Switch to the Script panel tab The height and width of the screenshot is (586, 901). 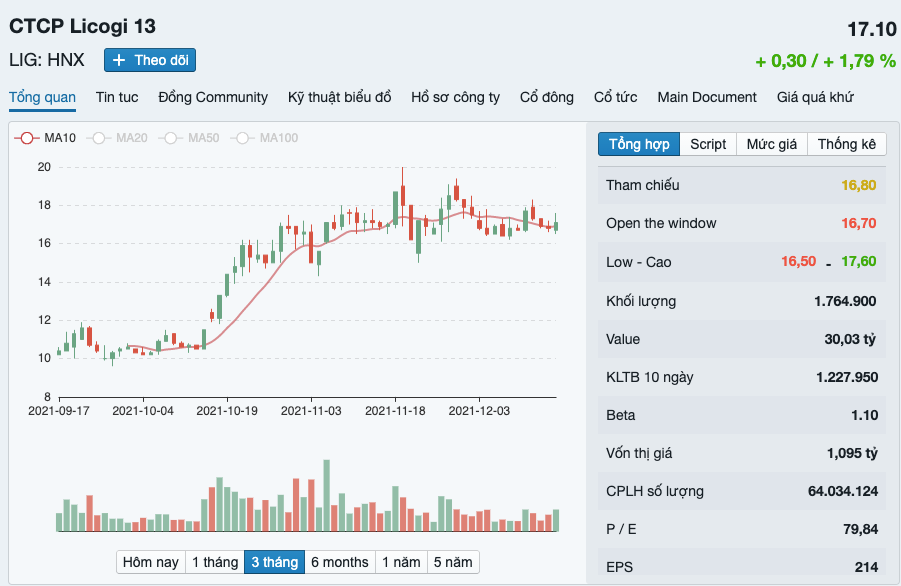coord(708,144)
